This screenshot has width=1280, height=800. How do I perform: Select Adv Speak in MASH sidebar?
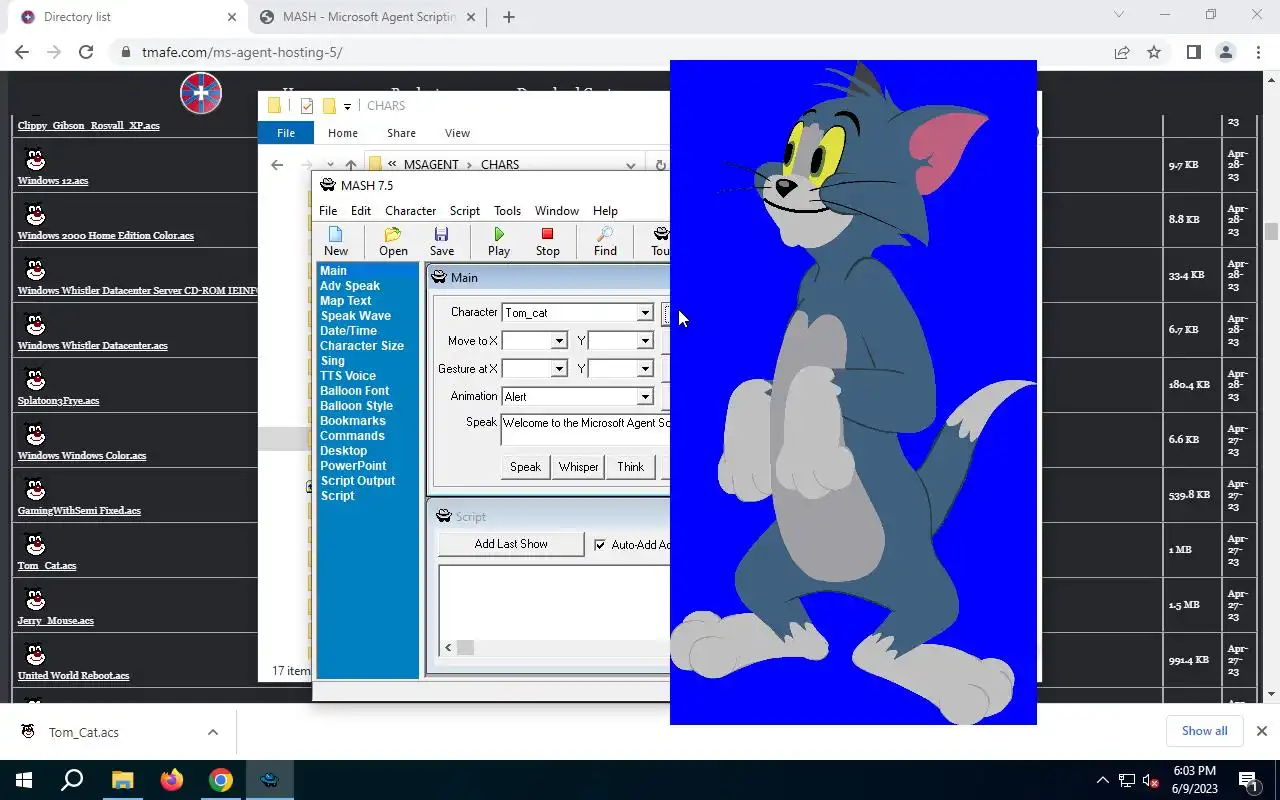(x=350, y=286)
